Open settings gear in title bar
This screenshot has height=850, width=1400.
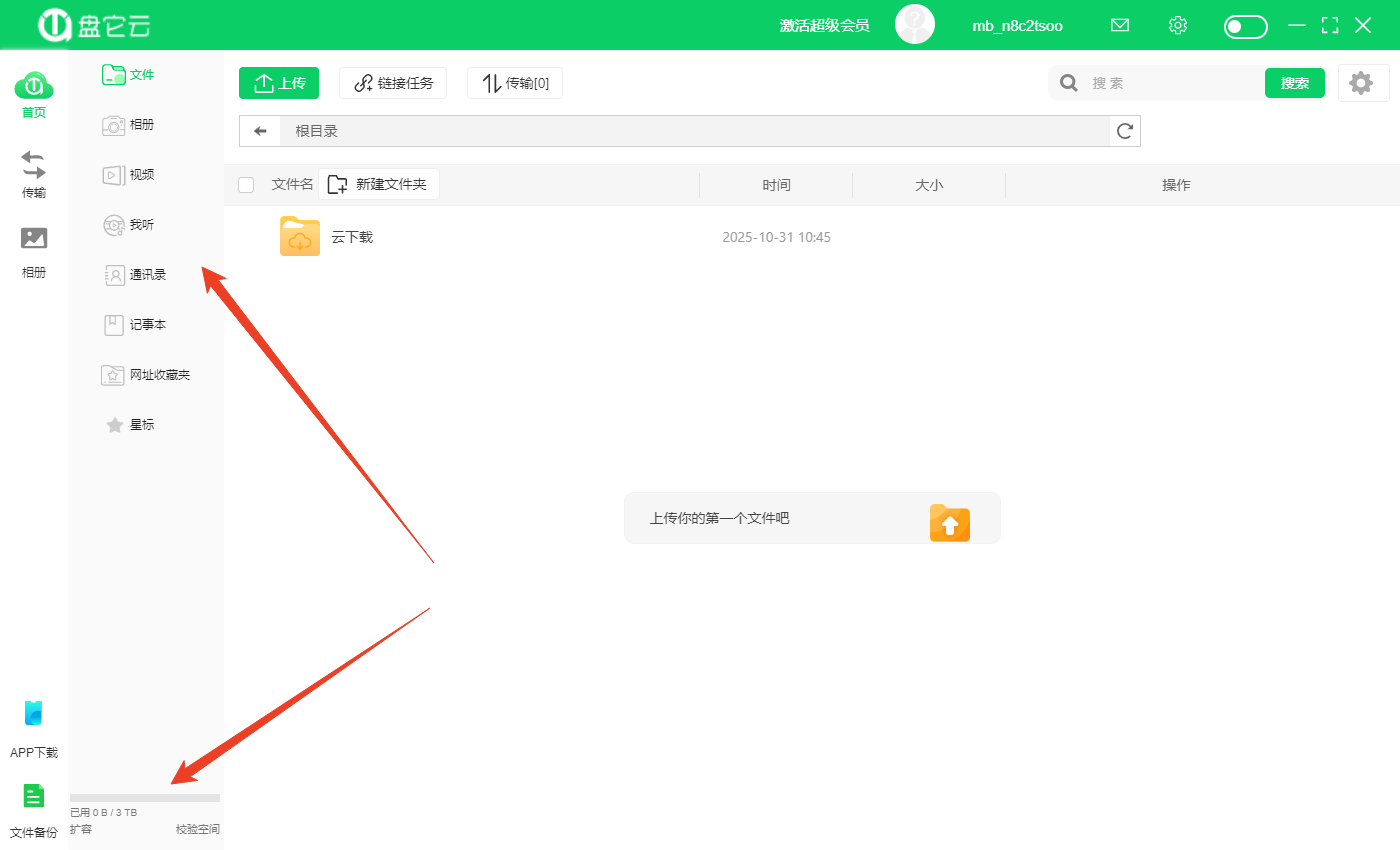[1178, 26]
